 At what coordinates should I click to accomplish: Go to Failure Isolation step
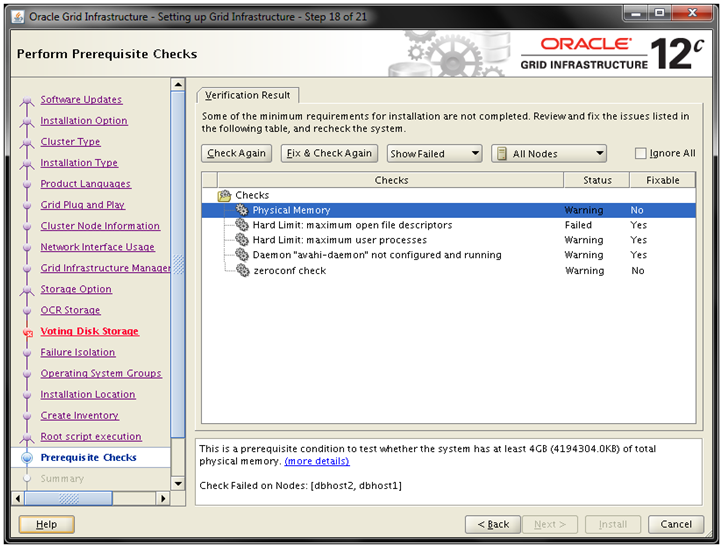[78, 352]
